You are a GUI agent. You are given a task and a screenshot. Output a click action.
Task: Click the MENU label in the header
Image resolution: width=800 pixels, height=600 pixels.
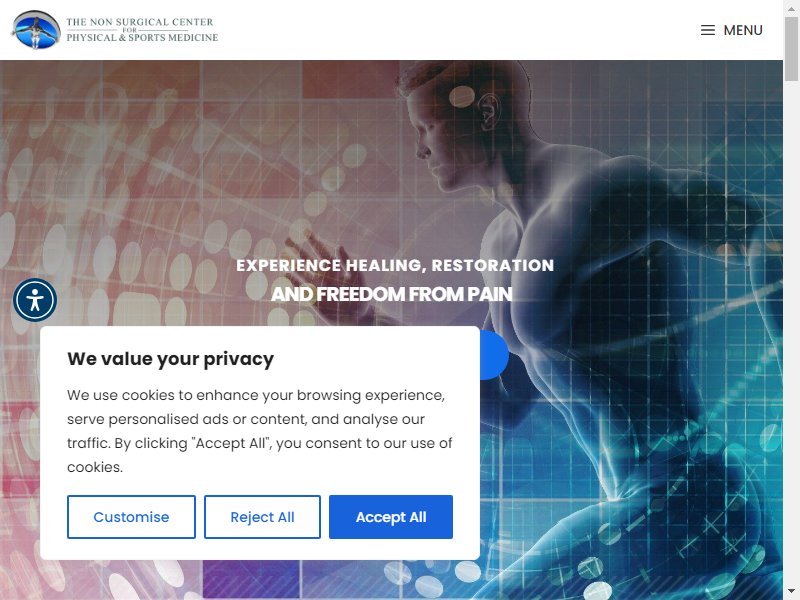click(x=743, y=30)
